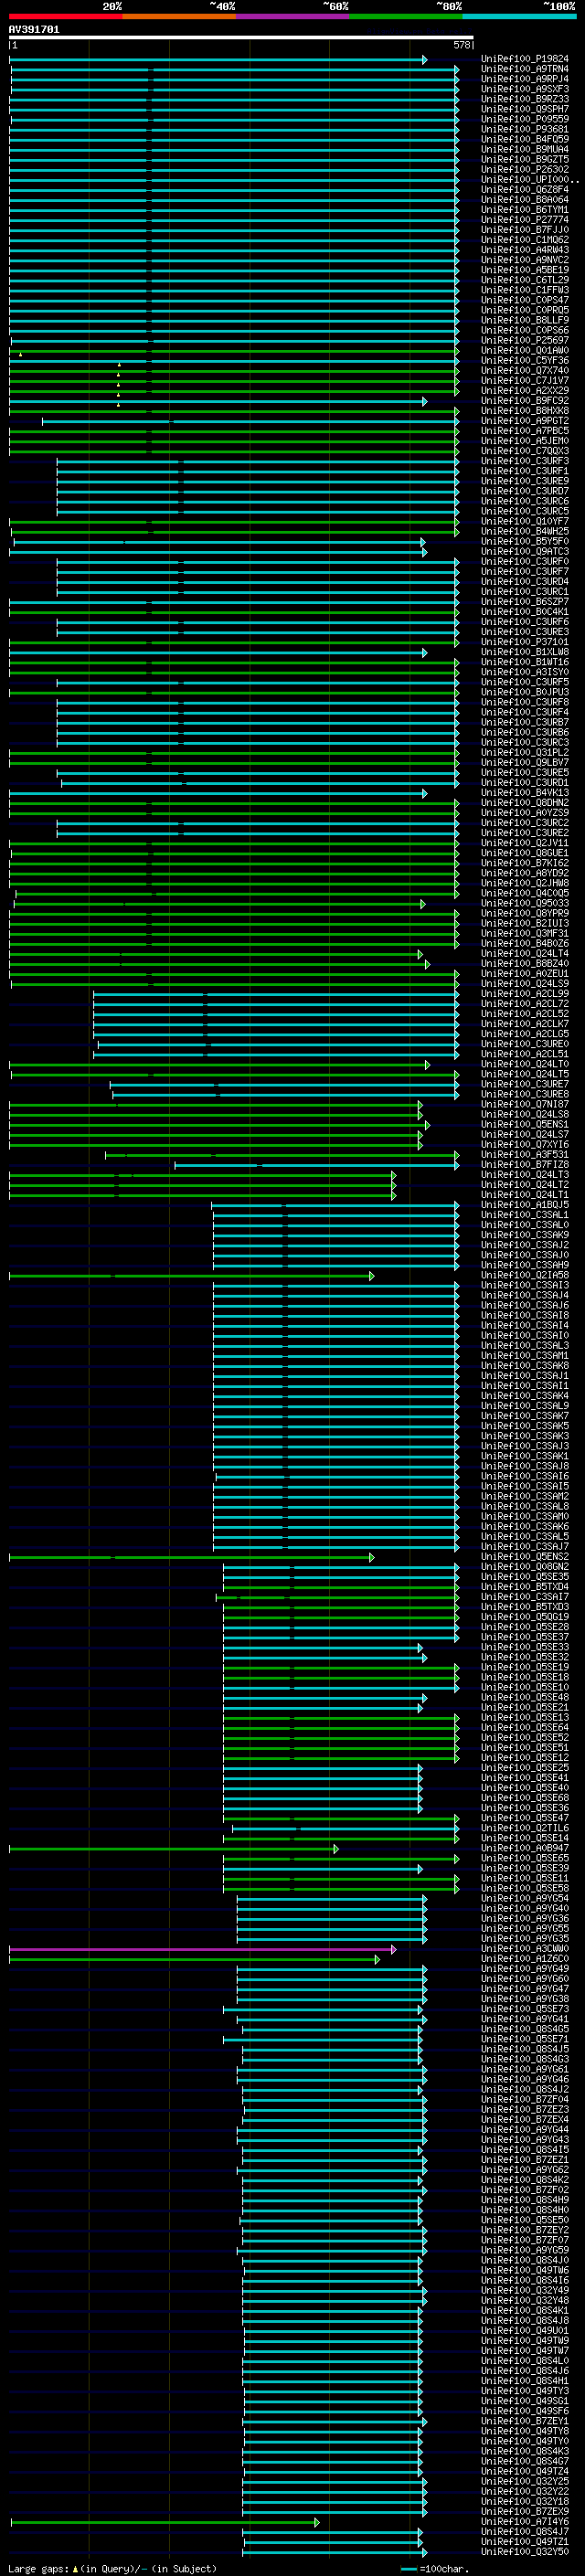Screen dimensions: 585x2576
Task: Click the UniRef100_Q7NI87 label
Action: click(525, 1105)
